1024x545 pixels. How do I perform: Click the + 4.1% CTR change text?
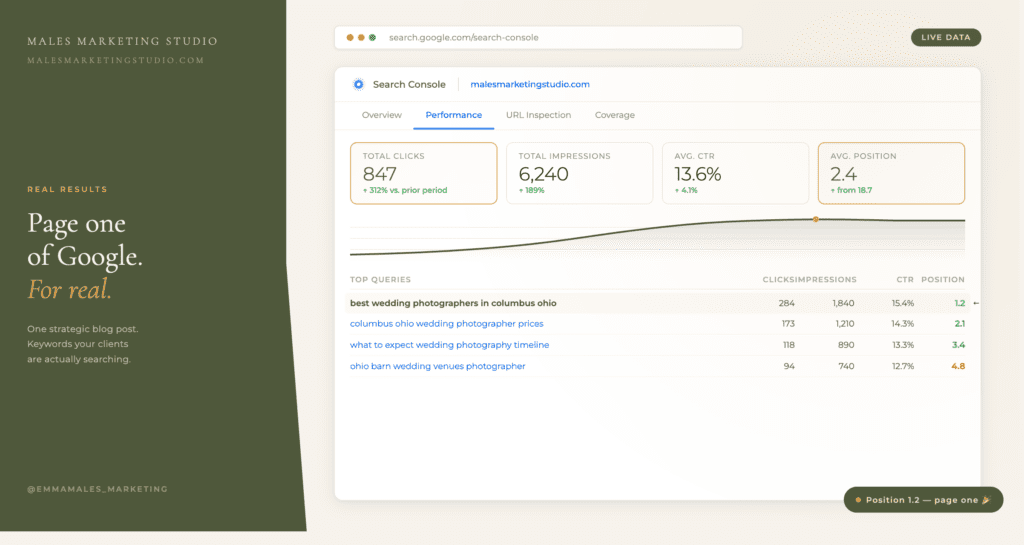click(x=686, y=191)
